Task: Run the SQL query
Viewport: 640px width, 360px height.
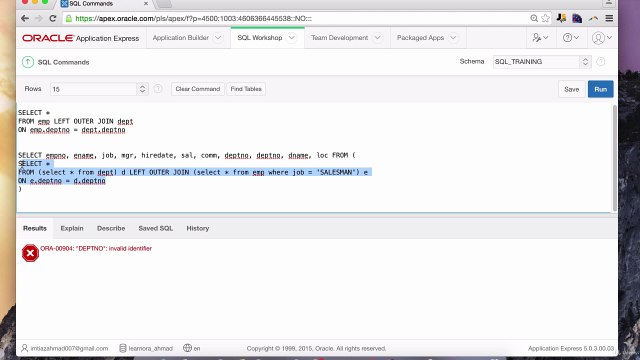Action: click(600, 89)
